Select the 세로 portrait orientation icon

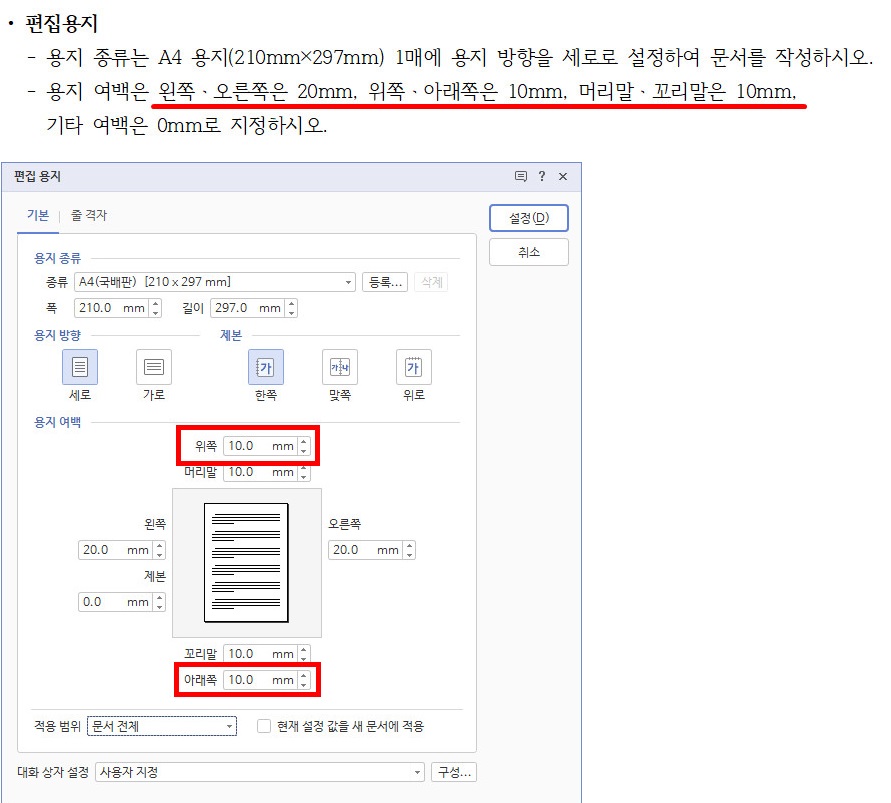[80, 367]
